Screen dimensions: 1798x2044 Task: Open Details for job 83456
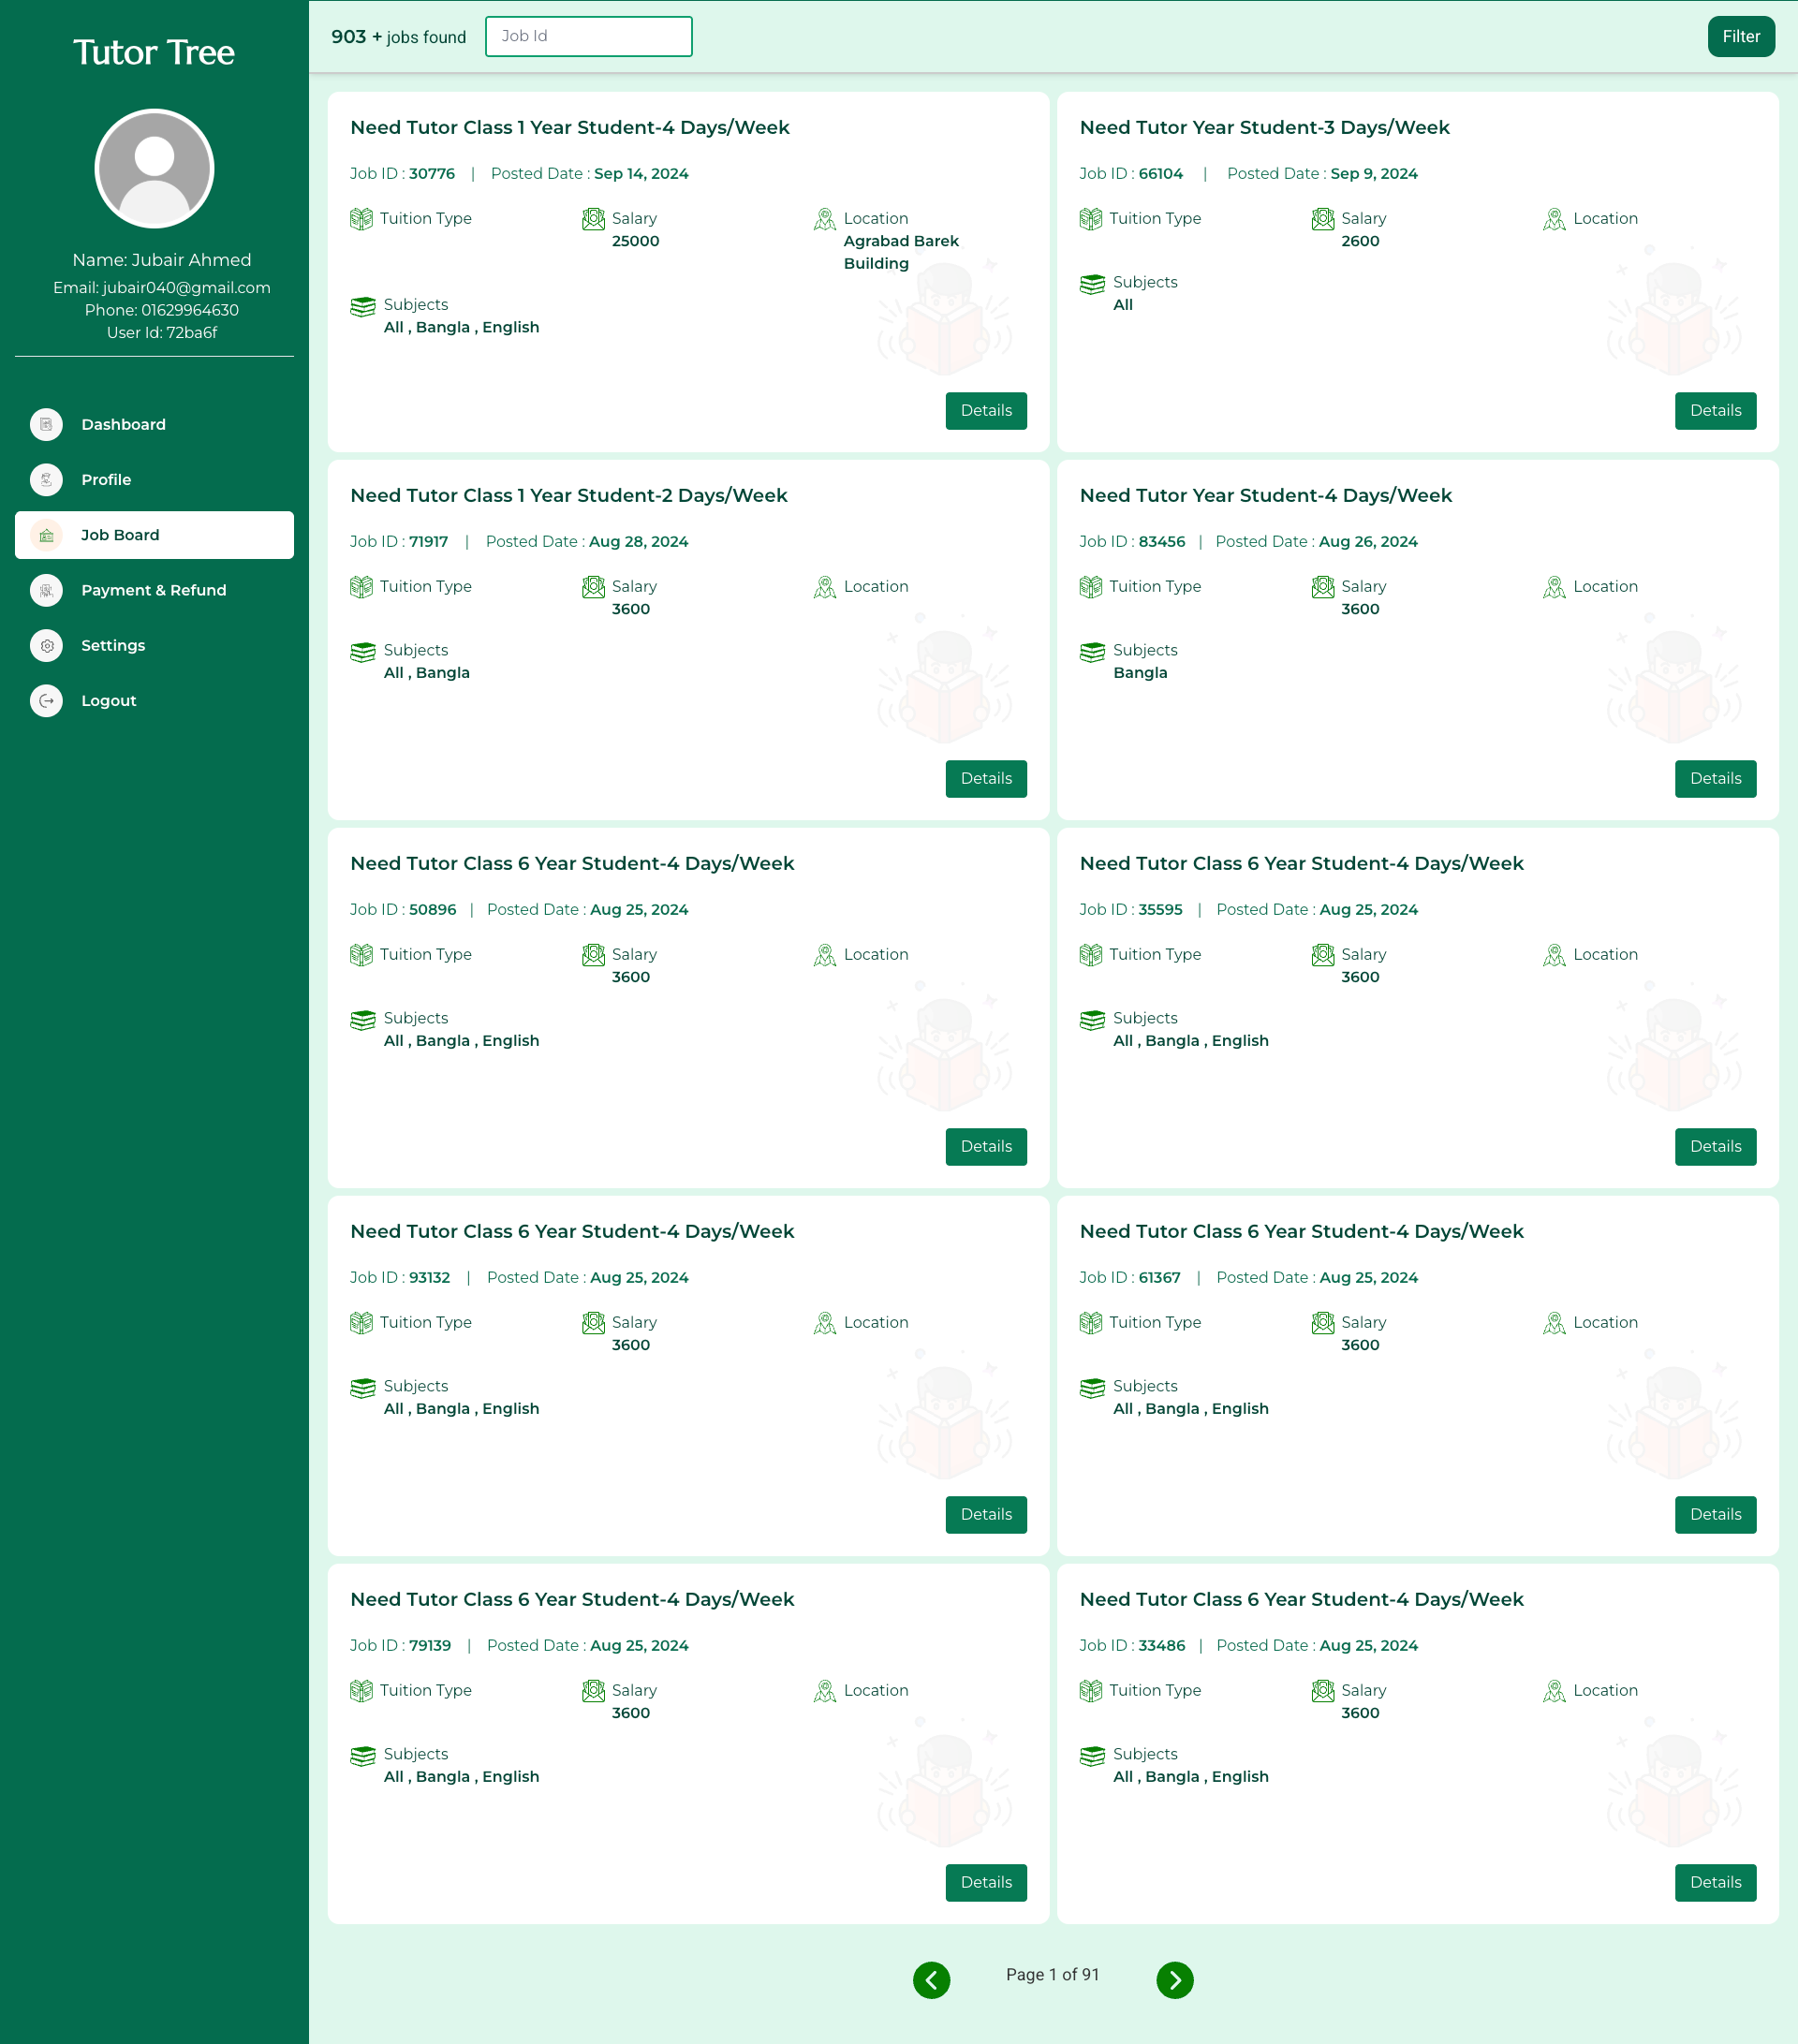1714,778
